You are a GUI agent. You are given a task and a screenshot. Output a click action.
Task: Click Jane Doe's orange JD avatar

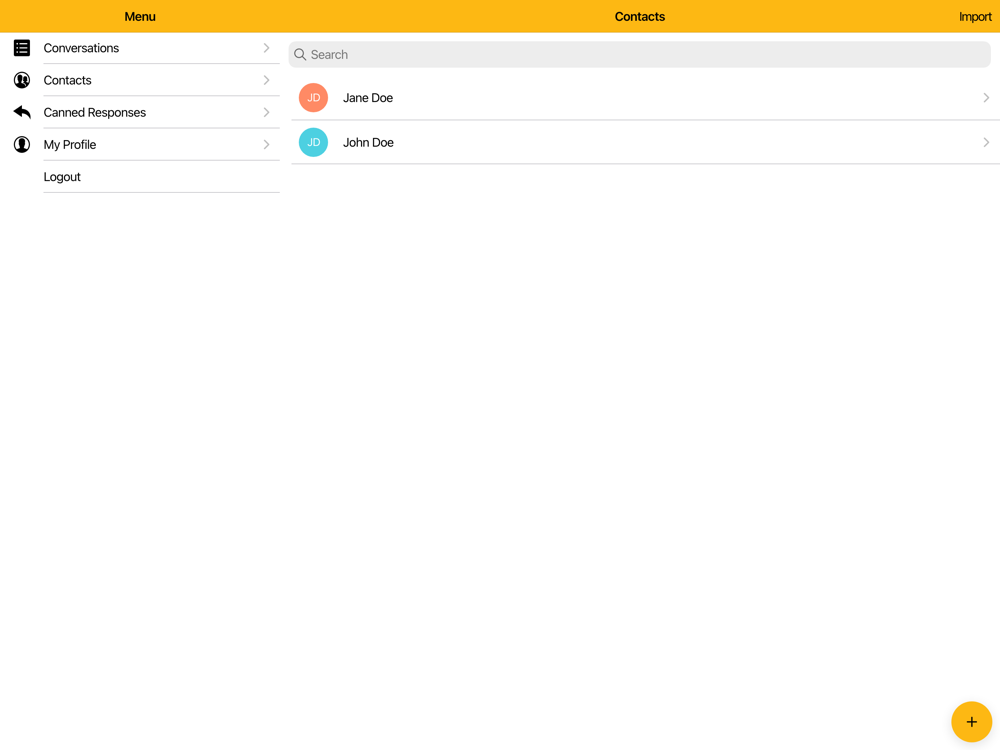[313, 98]
